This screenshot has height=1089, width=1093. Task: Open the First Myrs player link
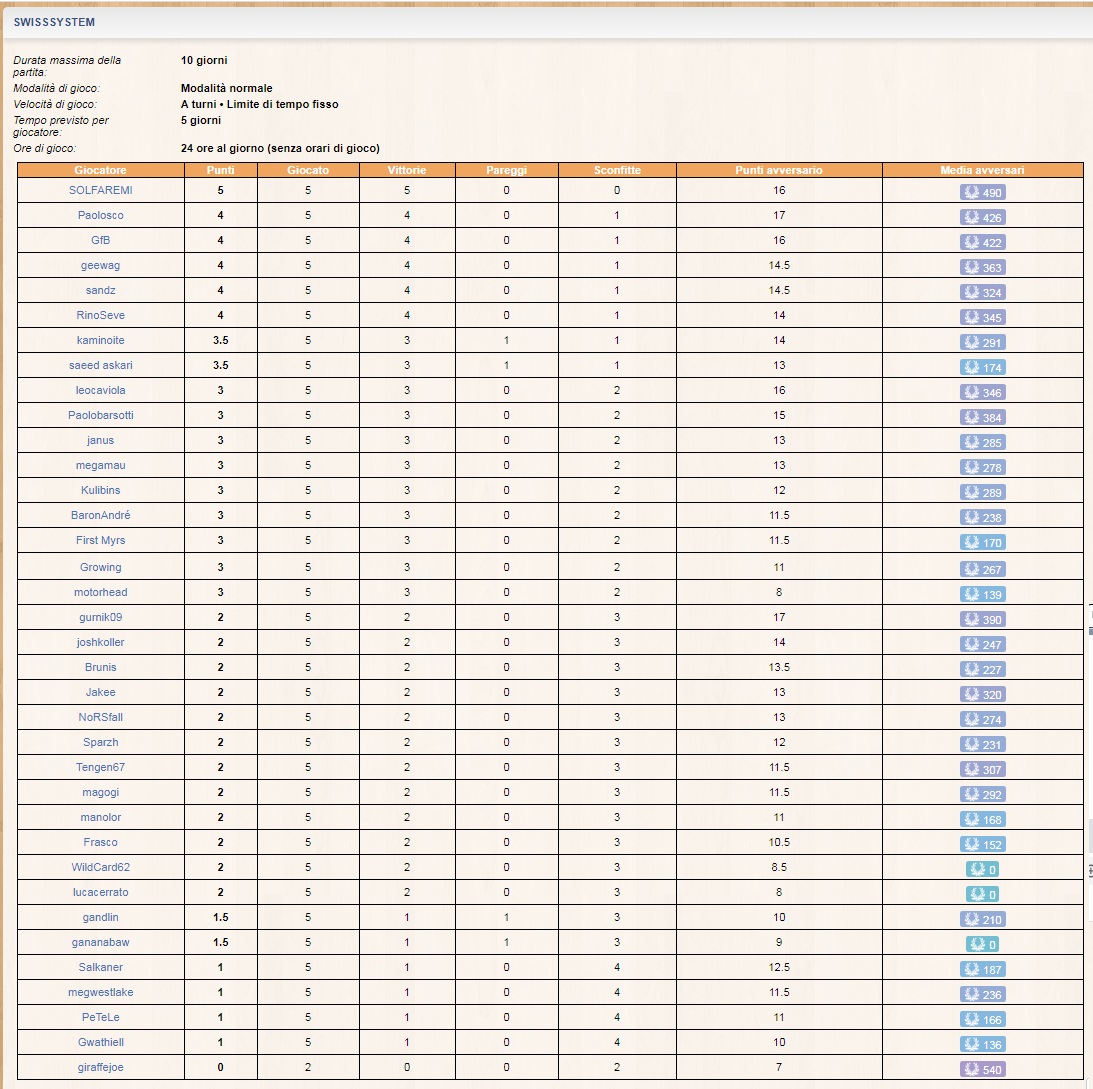(x=100, y=540)
